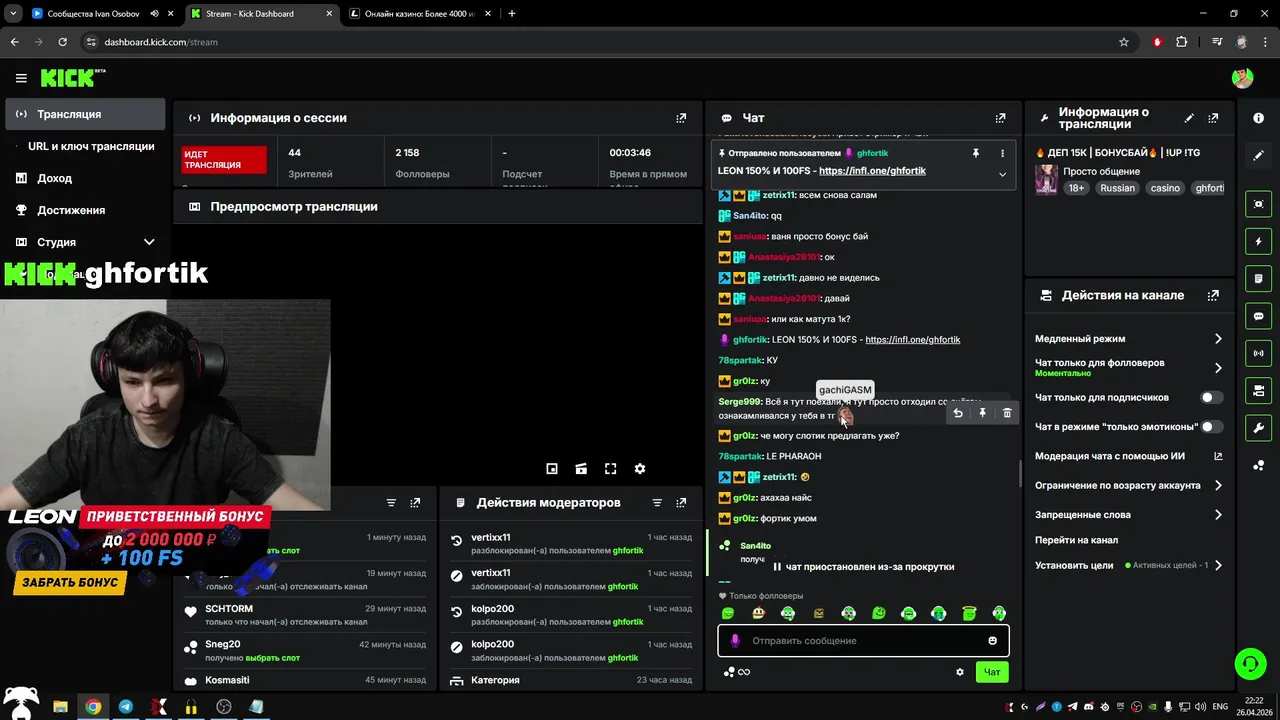The width and height of the screenshot is (1280, 720).
Task: Click the info icon in the right sidebar
Action: pos(1258,118)
